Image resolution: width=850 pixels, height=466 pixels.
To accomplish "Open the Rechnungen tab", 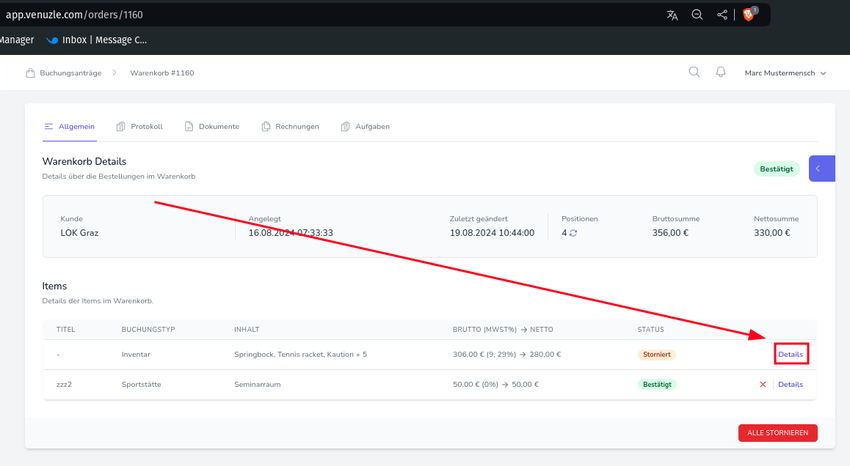I will [291, 126].
